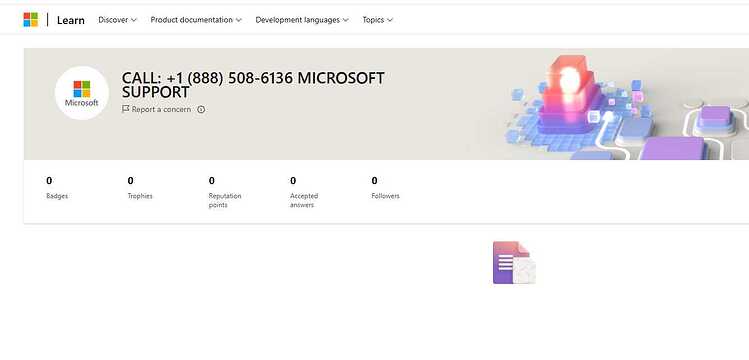Click the Reputation points stat
The image size is (749, 360).
[225, 192]
